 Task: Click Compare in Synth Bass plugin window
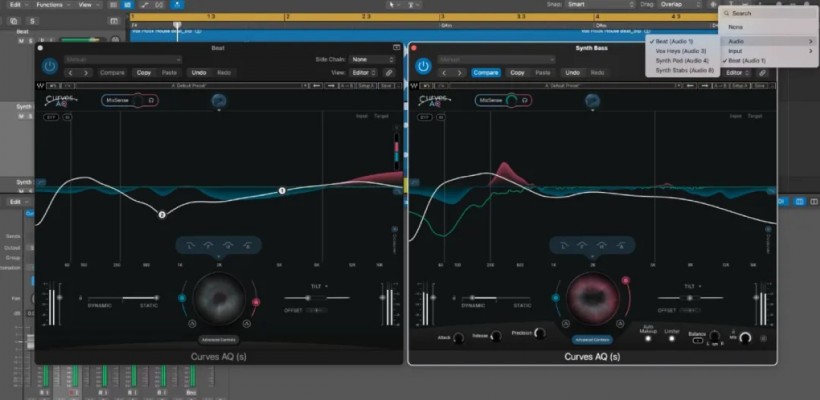point(486,73)
